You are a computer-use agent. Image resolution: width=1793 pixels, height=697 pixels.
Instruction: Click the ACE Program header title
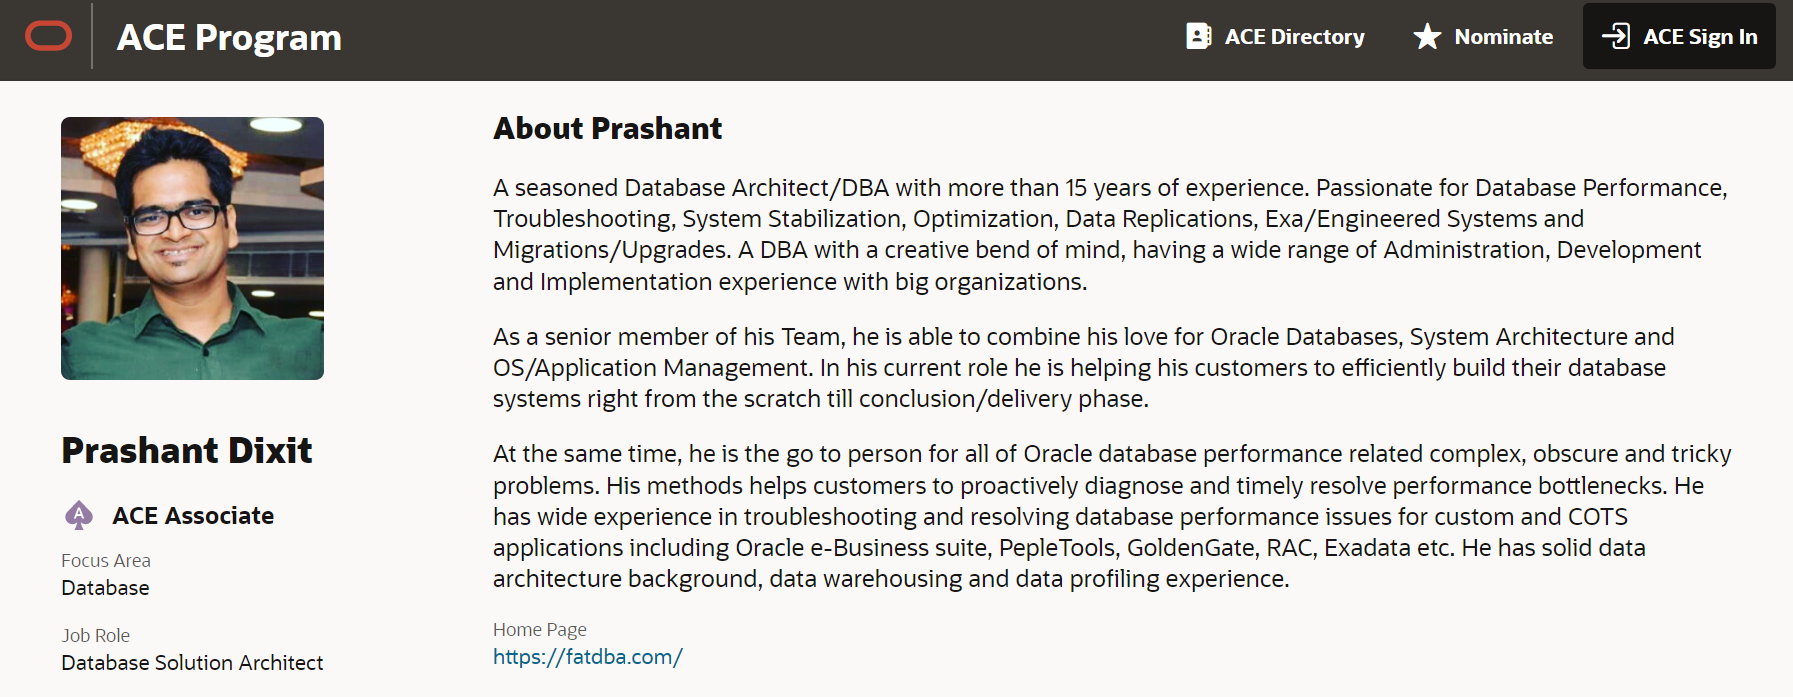click(x=229, y=38)
